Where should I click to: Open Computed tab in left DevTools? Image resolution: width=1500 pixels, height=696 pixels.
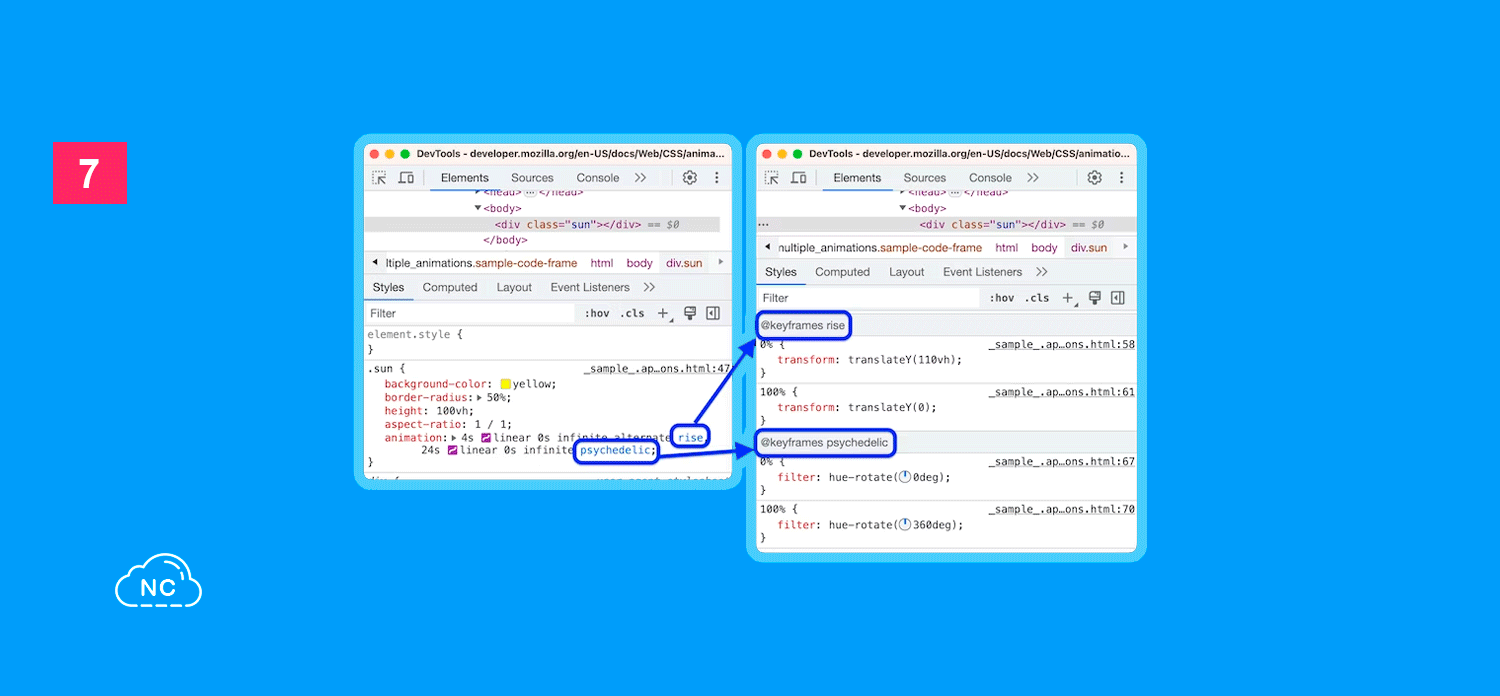450,287
